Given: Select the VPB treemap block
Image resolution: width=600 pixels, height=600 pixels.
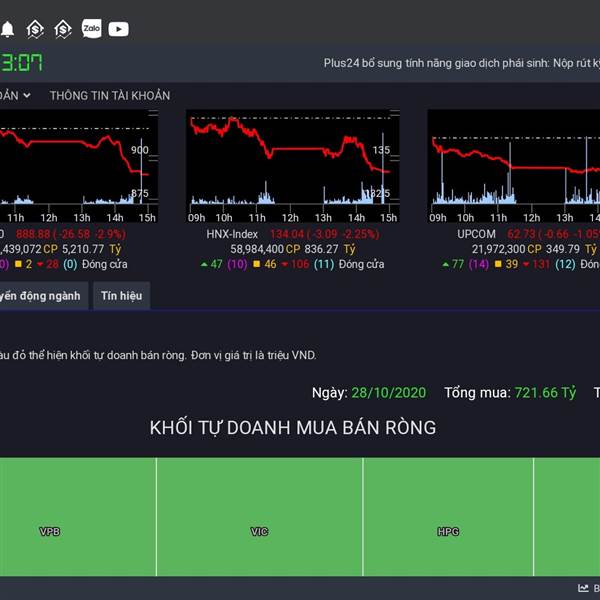Looking at the screenshot, I should 78,517.
